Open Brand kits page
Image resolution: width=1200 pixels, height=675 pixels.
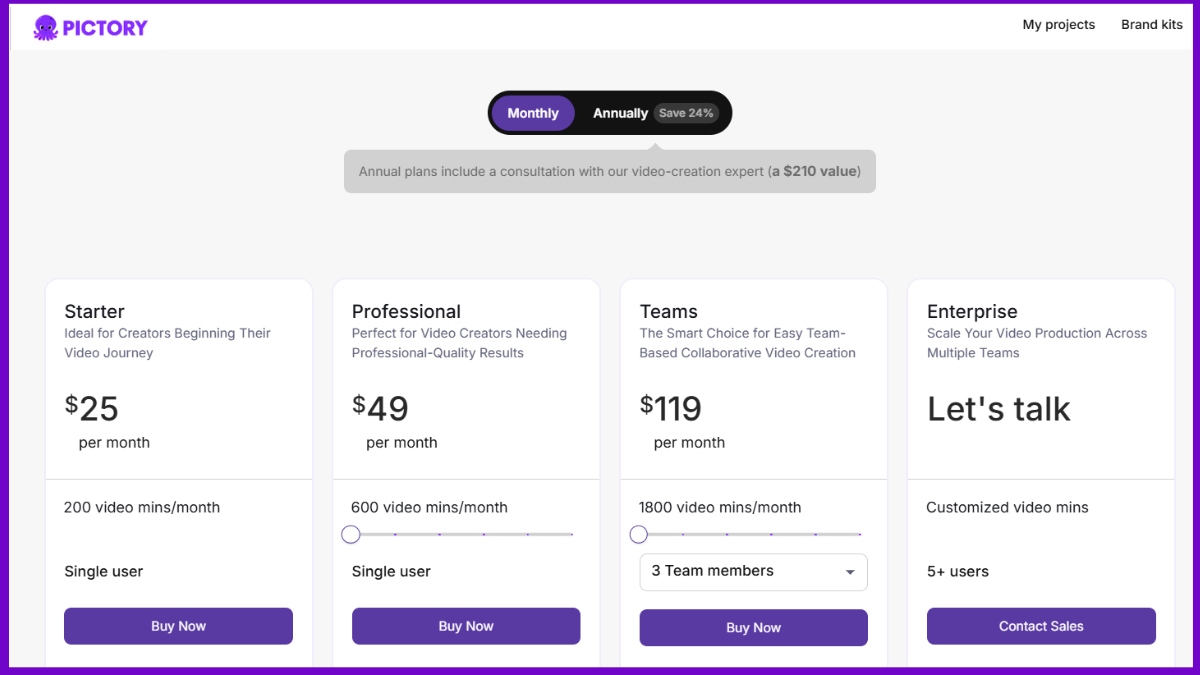point(1151,25)
